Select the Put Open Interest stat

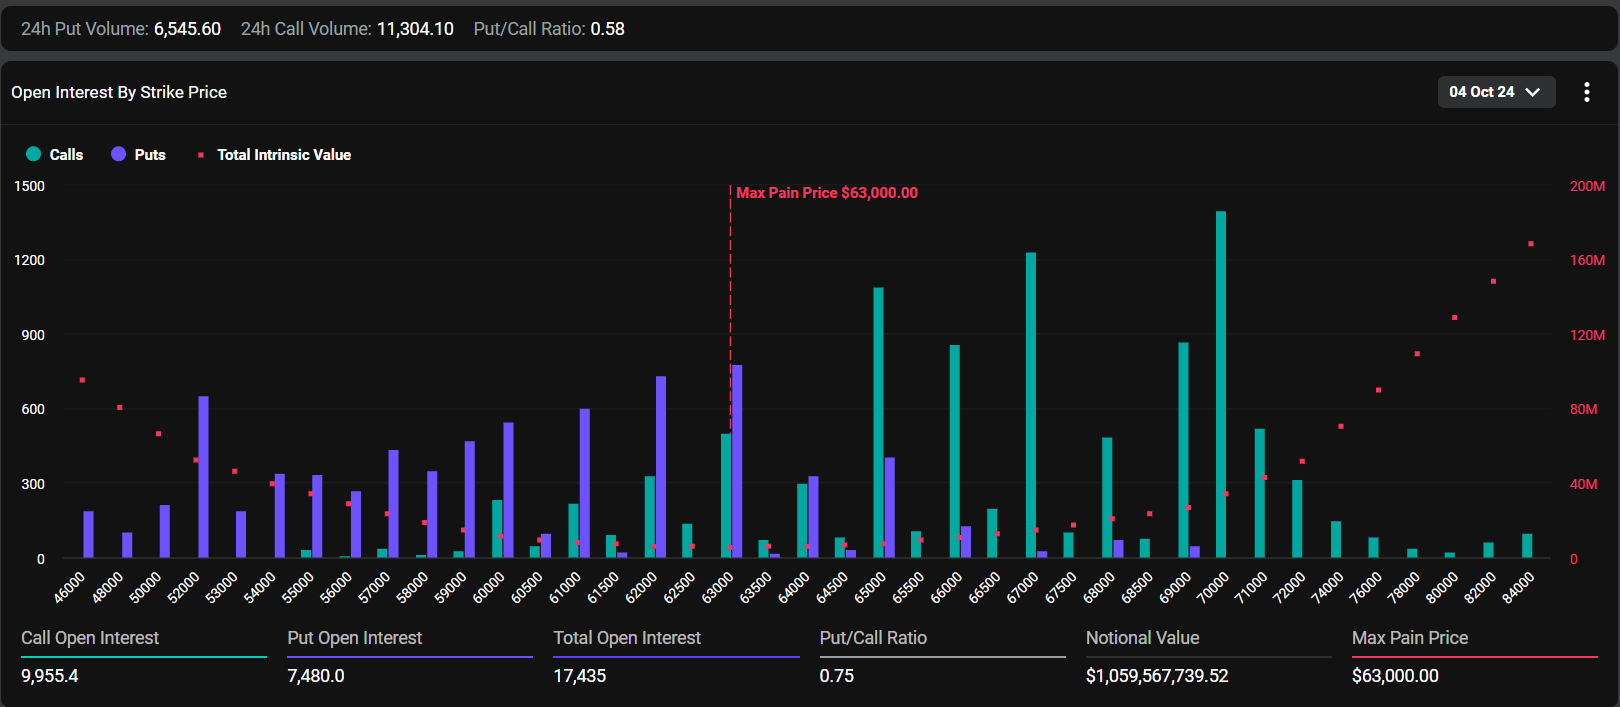(354, 638)
